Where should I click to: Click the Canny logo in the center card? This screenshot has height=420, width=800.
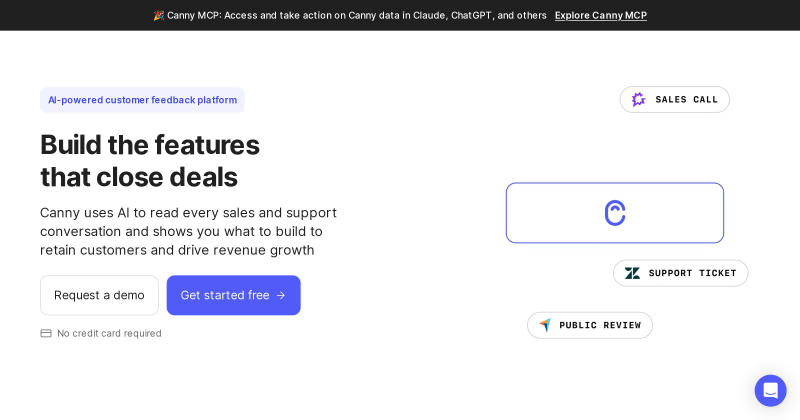(615, 213)
